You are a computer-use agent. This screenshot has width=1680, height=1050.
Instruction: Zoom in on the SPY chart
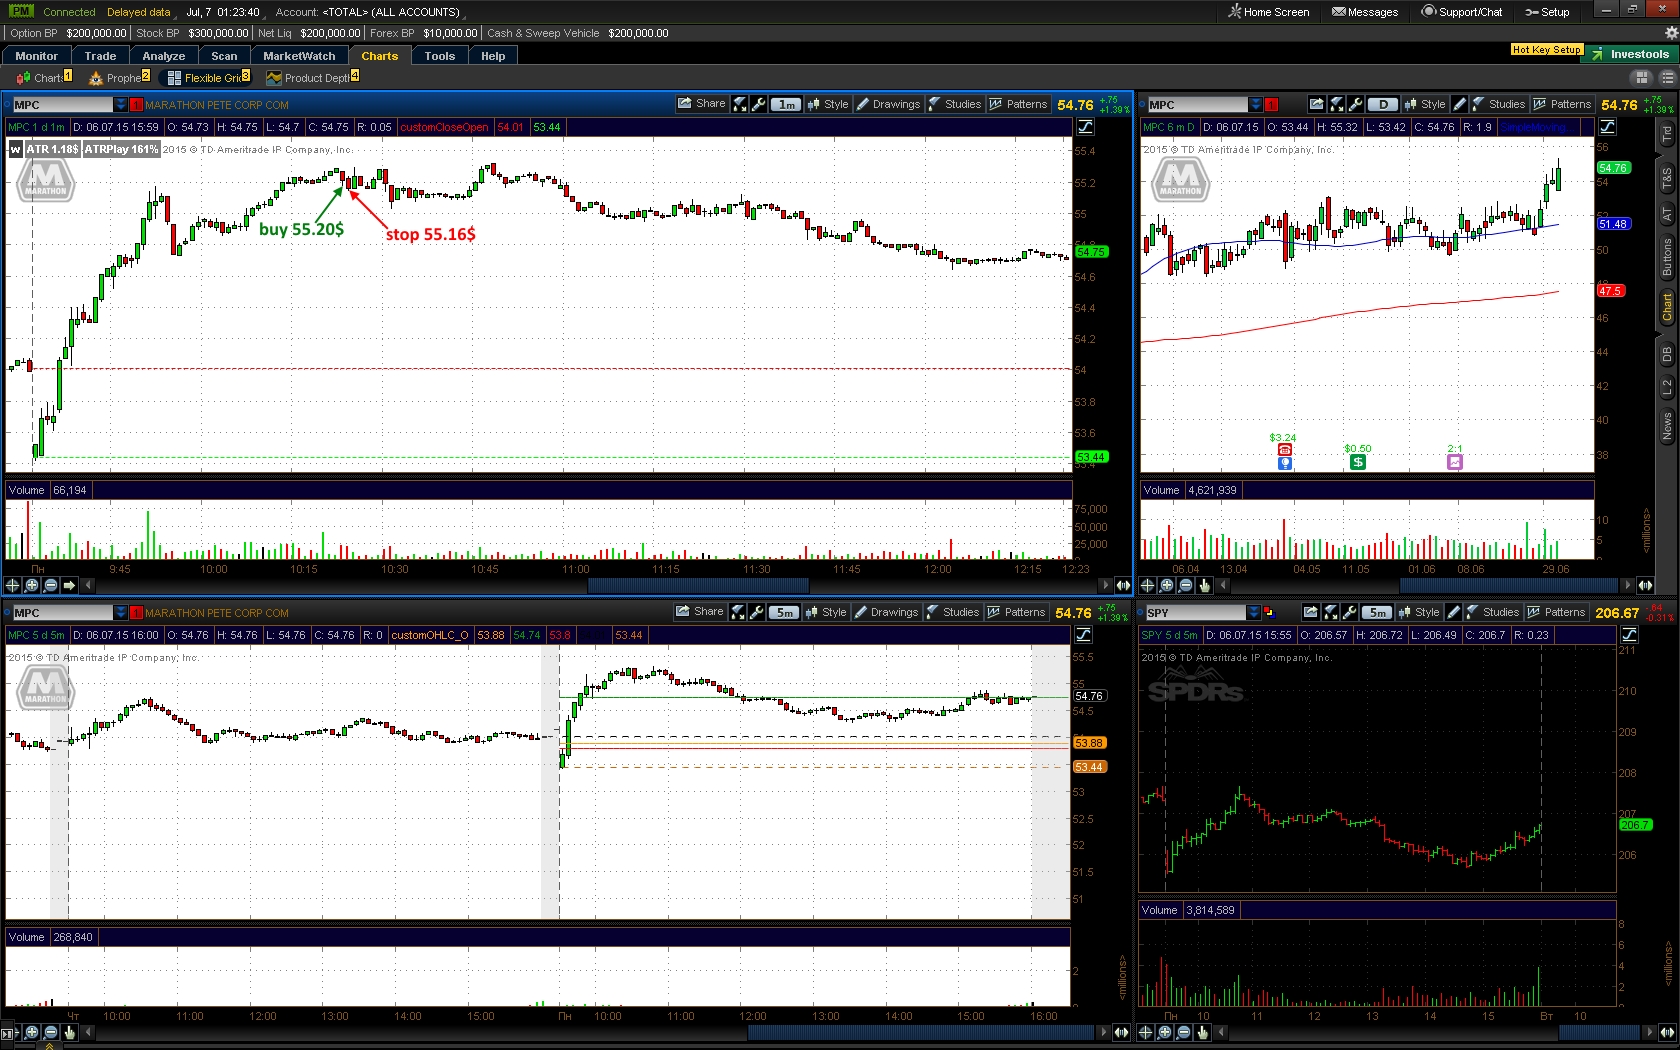pos(1164,1032)
